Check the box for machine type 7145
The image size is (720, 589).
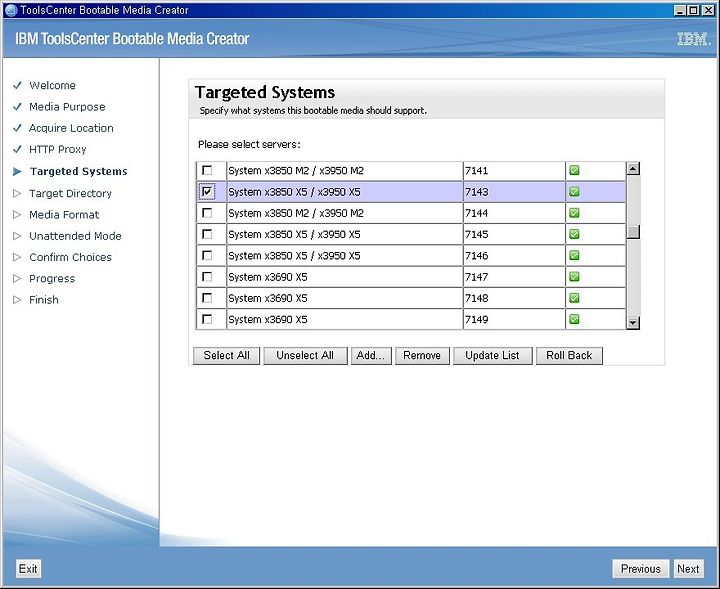(x=207, y=234)
